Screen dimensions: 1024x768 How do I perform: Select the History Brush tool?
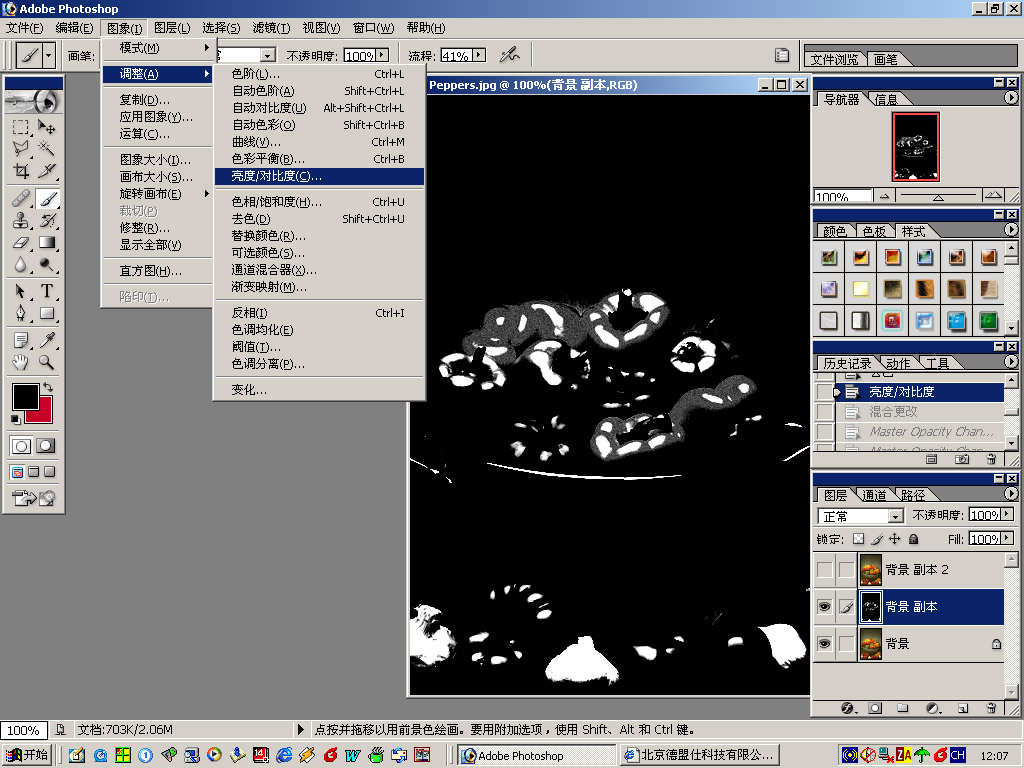(x=46, y=220)
